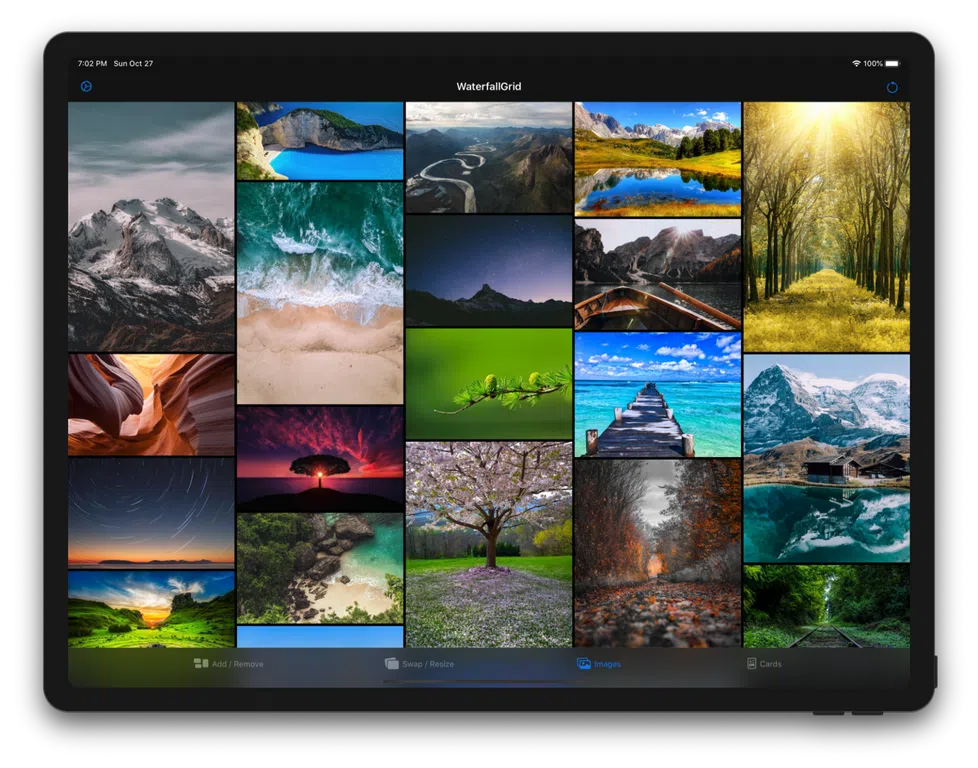The image size is (978, 768).
Task: Switch to the Add / Remove tab
Action: 229,664
